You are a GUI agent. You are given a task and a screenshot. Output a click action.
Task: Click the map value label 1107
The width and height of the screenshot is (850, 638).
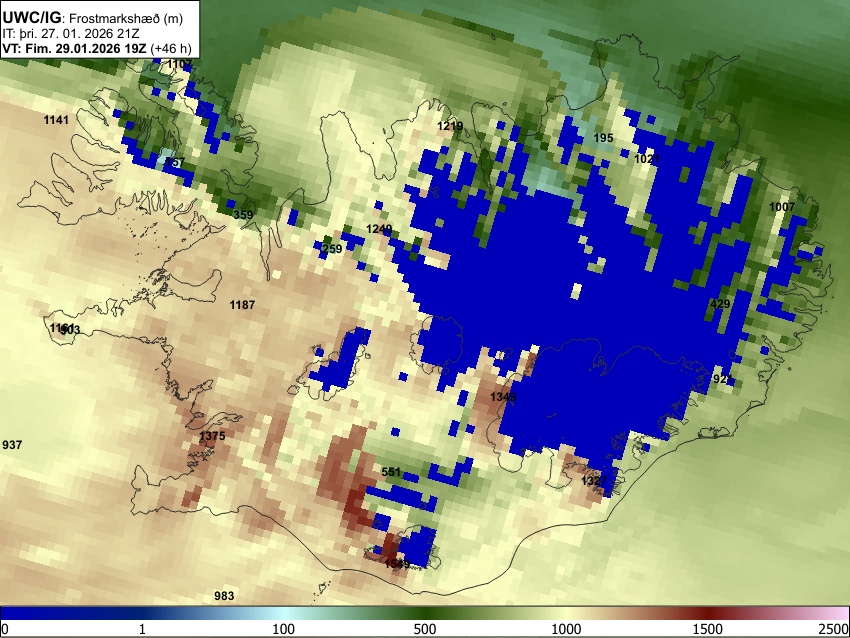pos(180,65)
